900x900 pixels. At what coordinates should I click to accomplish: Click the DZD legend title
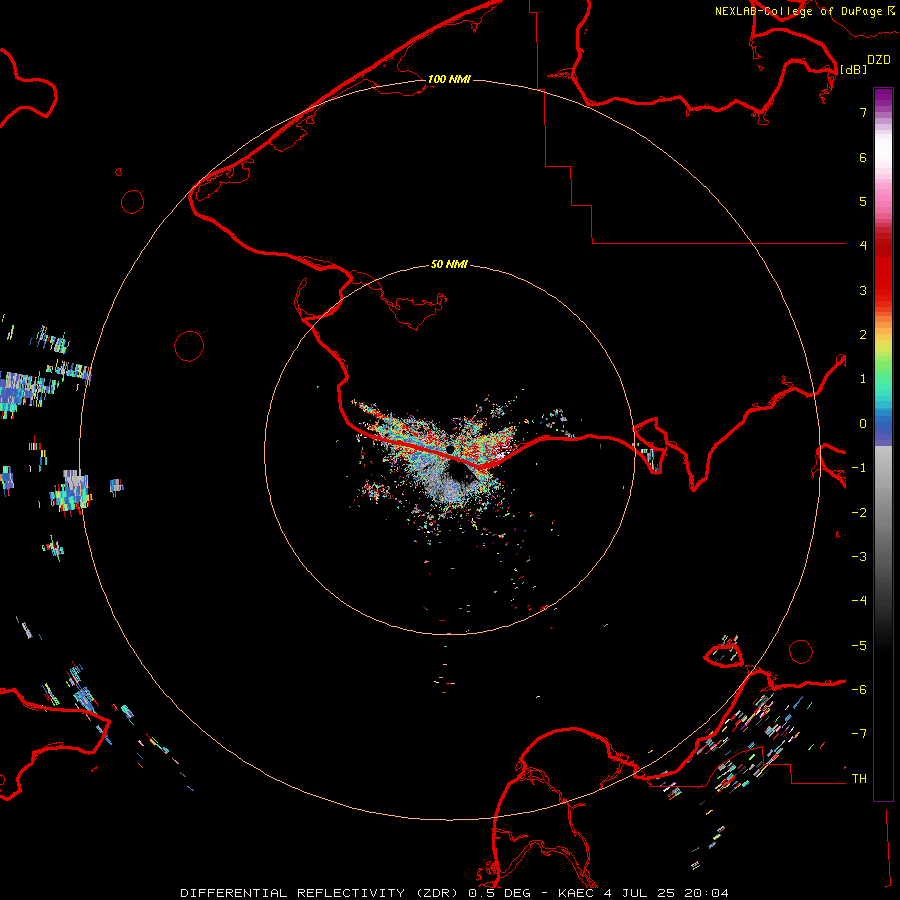(x=879, y=60)
